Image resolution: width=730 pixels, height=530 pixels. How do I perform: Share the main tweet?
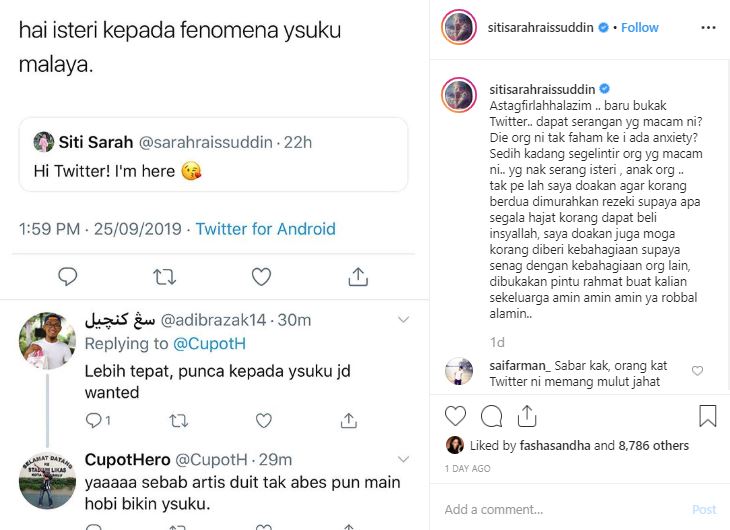point(357,276)
